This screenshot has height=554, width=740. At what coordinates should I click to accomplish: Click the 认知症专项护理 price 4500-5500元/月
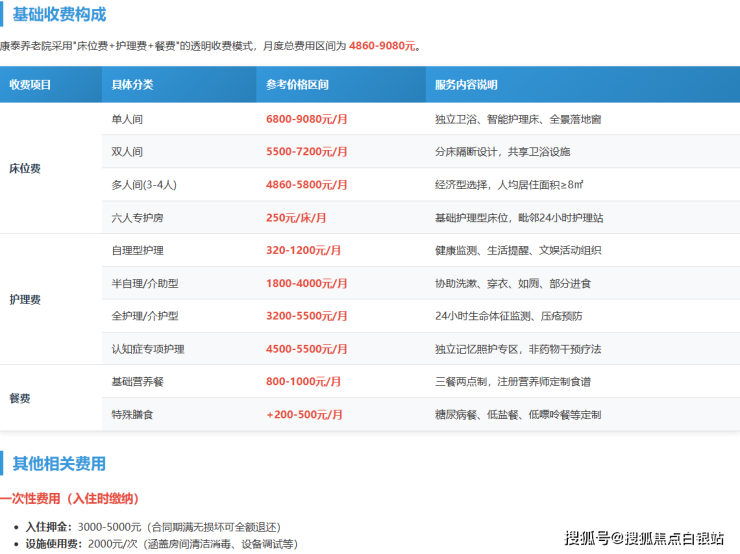click(x=307, y=349)
